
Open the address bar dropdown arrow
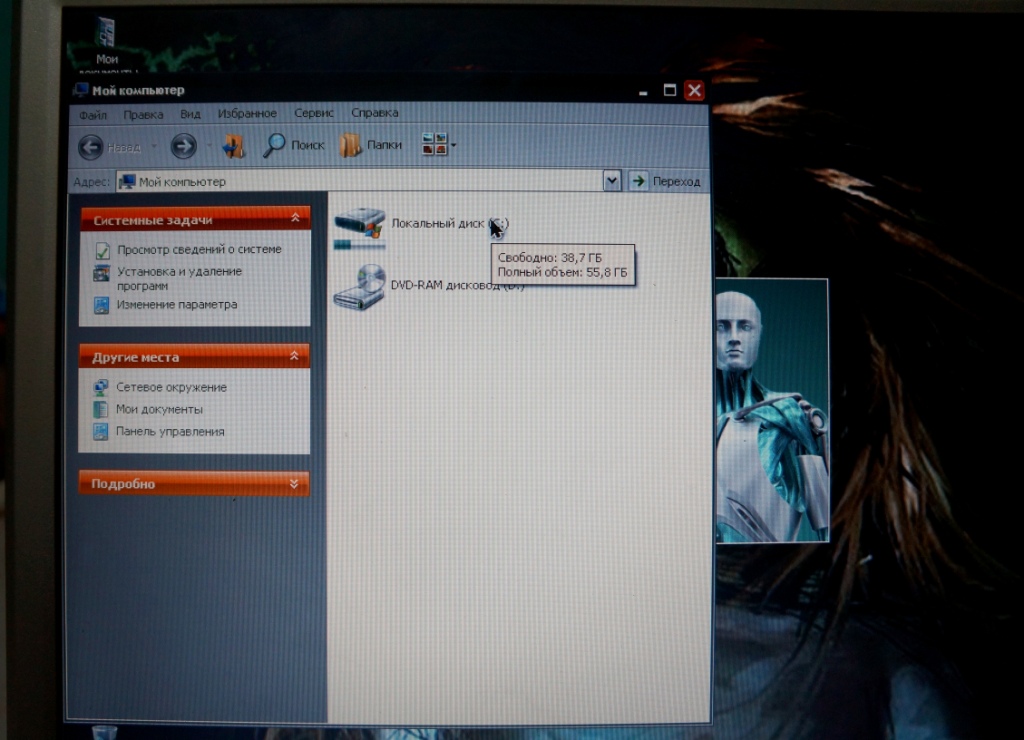[612, 180]
